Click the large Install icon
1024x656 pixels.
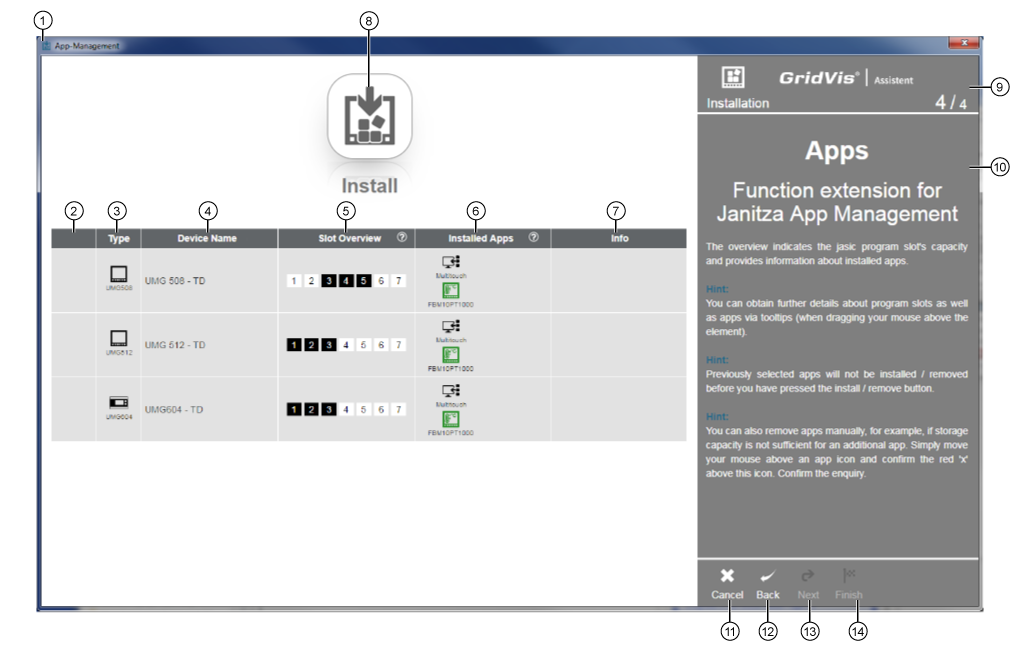pos(369,116)
